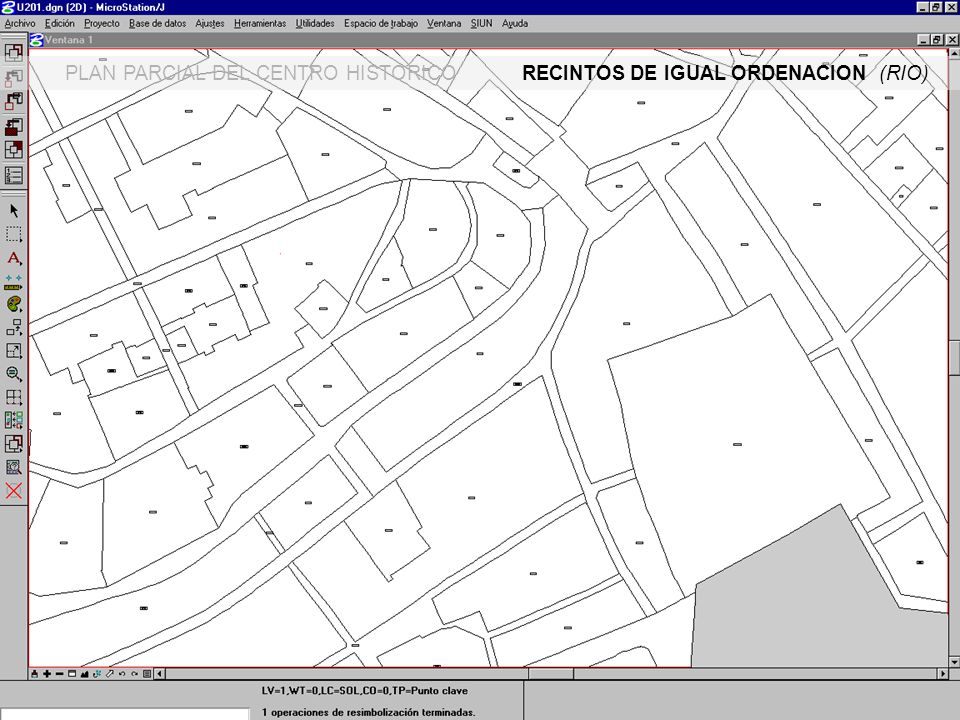Click the vertical scrollbar thumb
This screenshot has height=720, width=960.
954,356
